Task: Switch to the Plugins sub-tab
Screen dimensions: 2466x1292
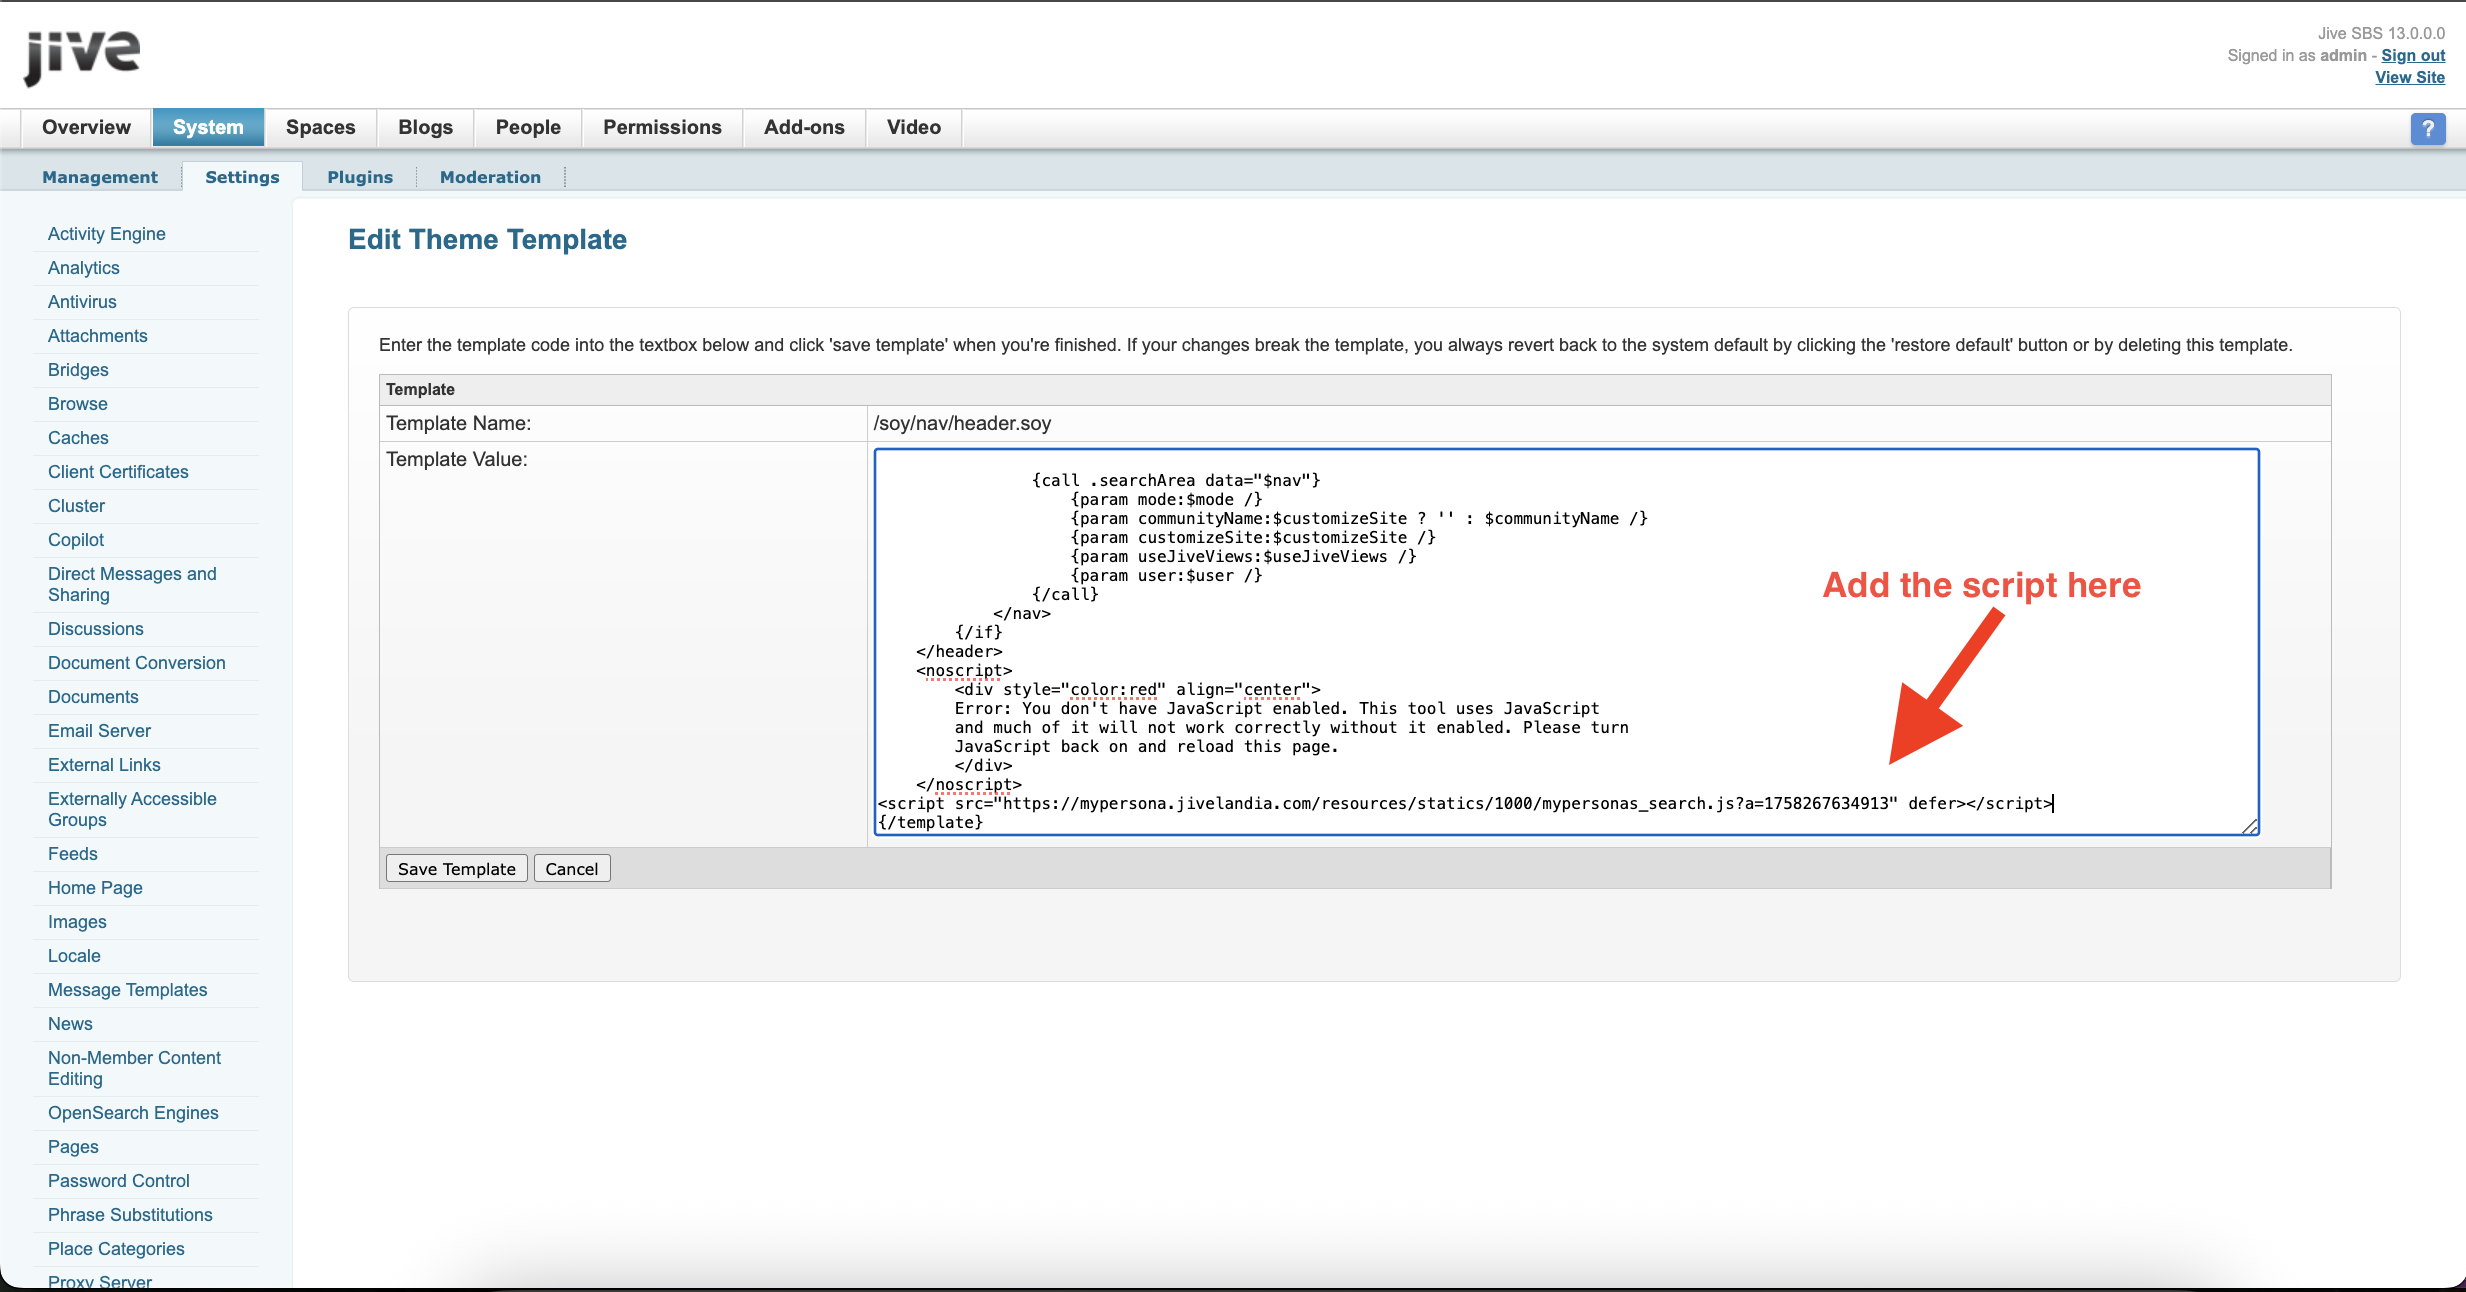Action: [x=360, y=177]
